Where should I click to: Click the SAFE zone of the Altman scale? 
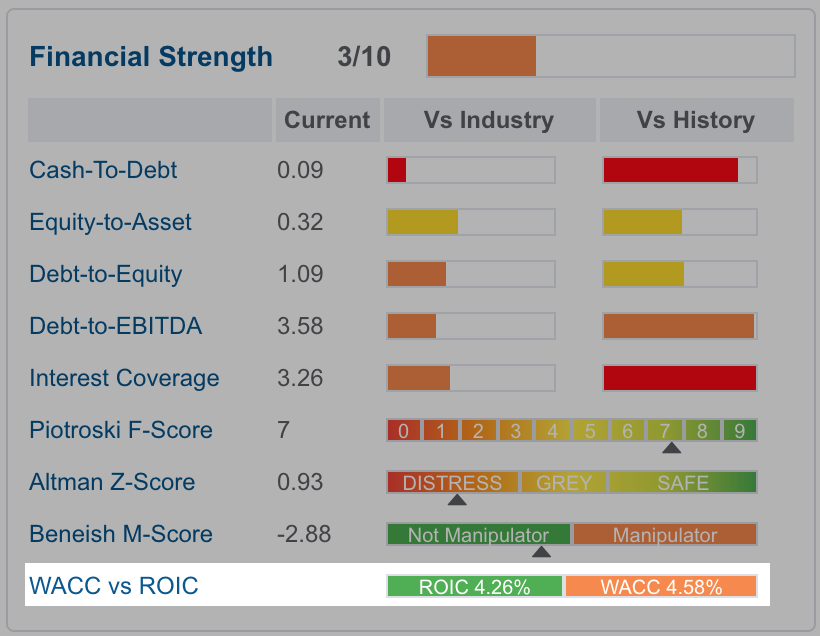pos(683,482)
